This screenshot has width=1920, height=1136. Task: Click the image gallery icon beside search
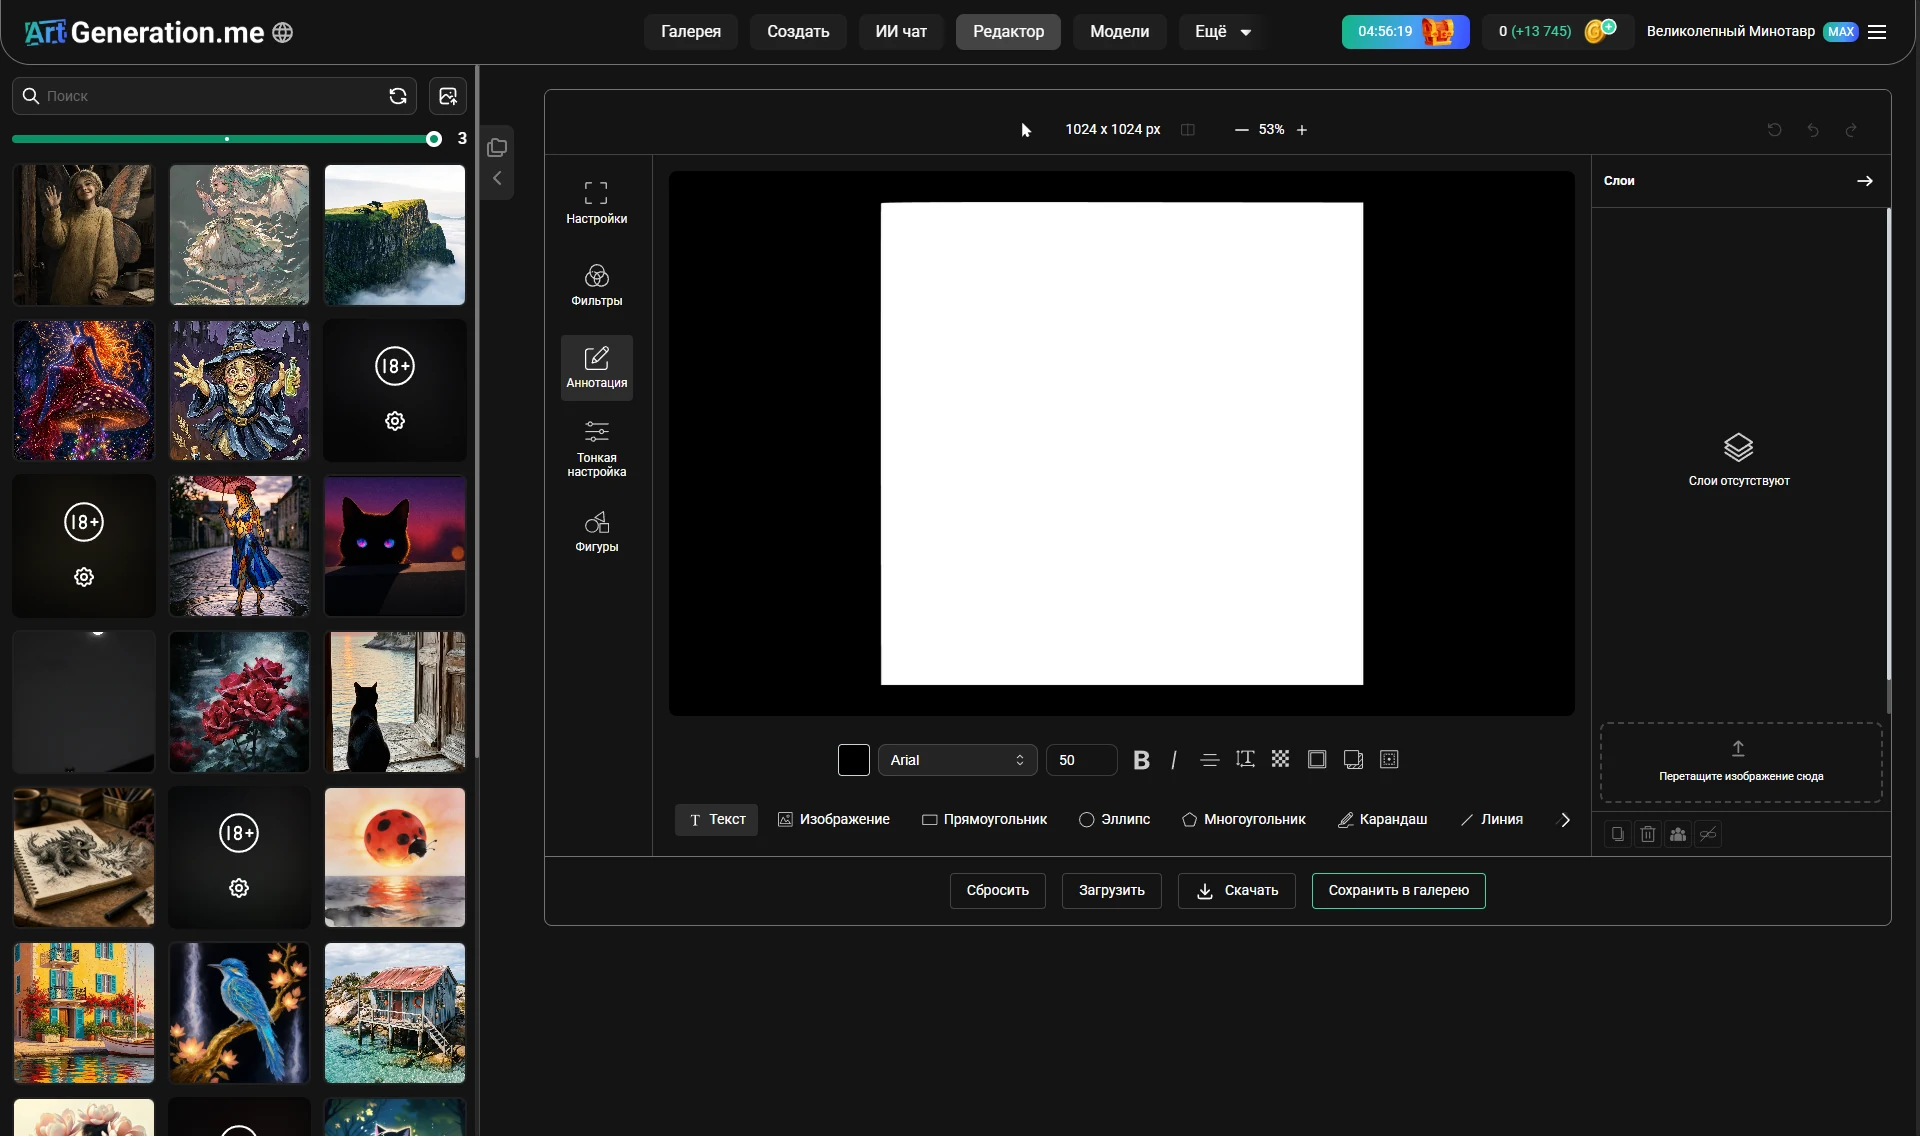(448, 96)
